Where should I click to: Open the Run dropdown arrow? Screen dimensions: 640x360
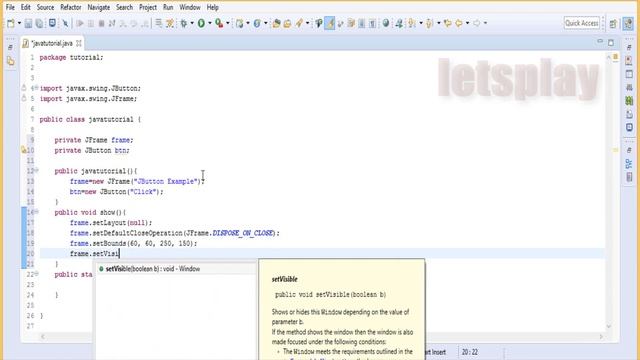point(210,23)
